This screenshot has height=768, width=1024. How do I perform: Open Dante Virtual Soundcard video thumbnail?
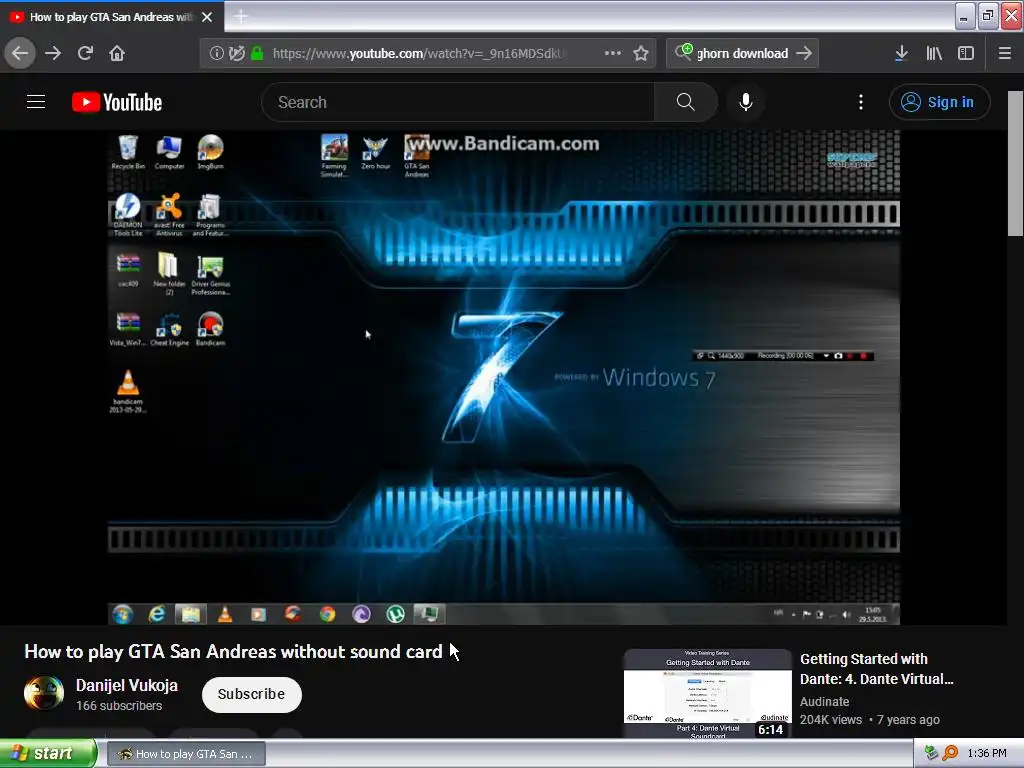click(708, 694)
